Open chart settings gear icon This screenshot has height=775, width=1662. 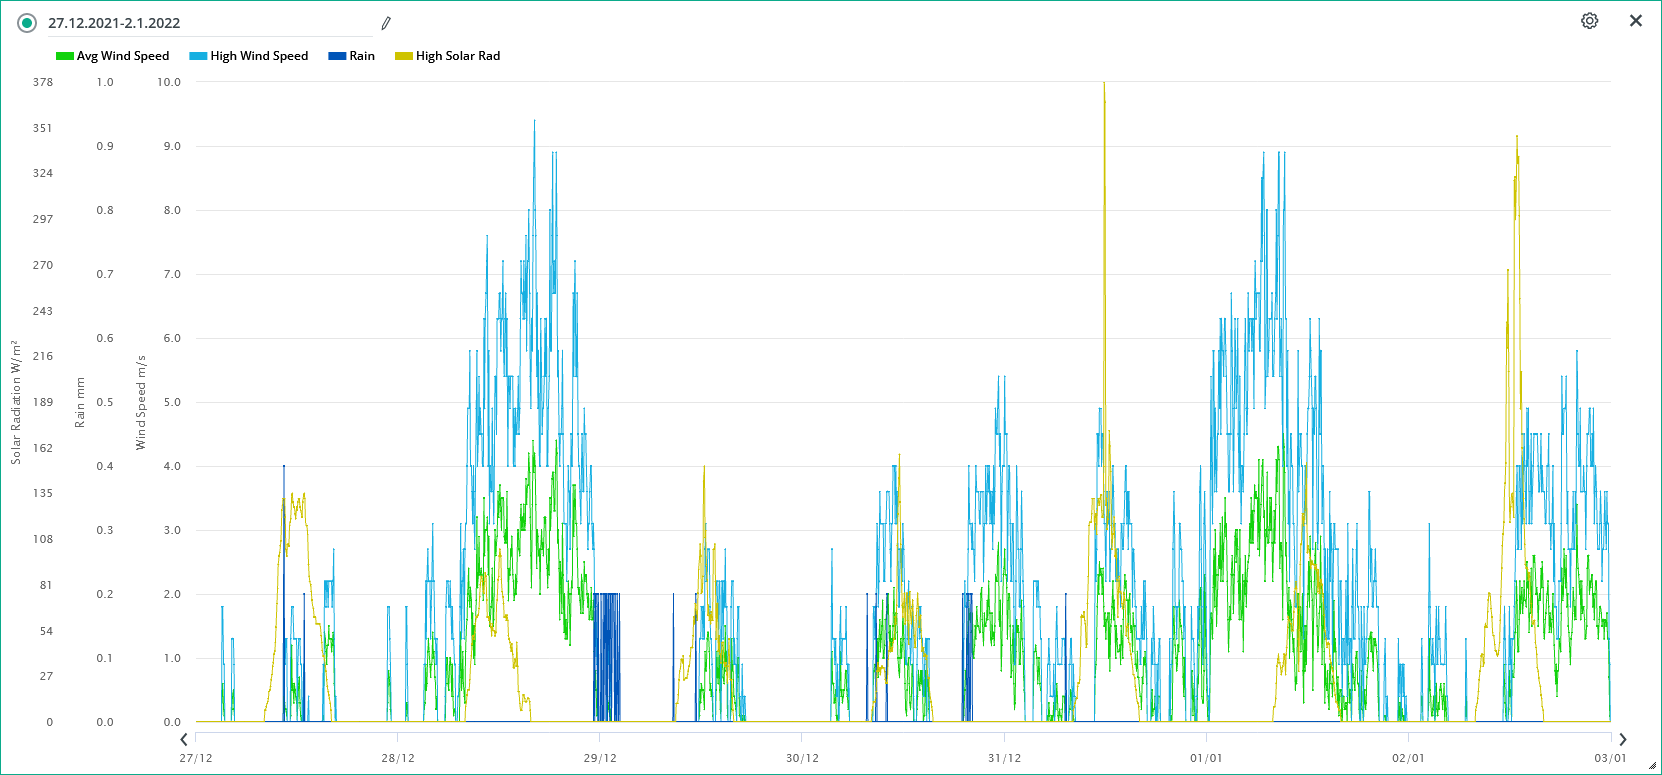pos(1589,21)
